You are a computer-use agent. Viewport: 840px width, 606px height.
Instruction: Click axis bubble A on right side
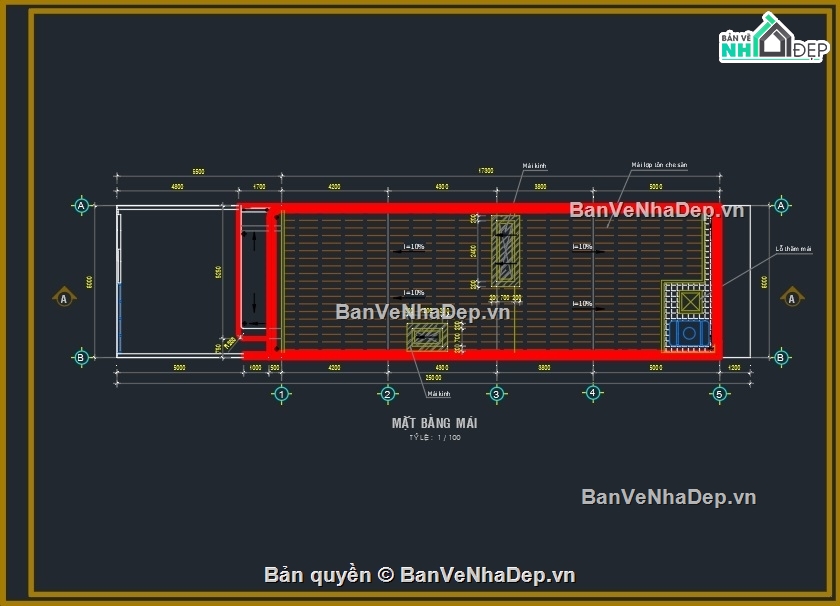[x=781, y=206]
